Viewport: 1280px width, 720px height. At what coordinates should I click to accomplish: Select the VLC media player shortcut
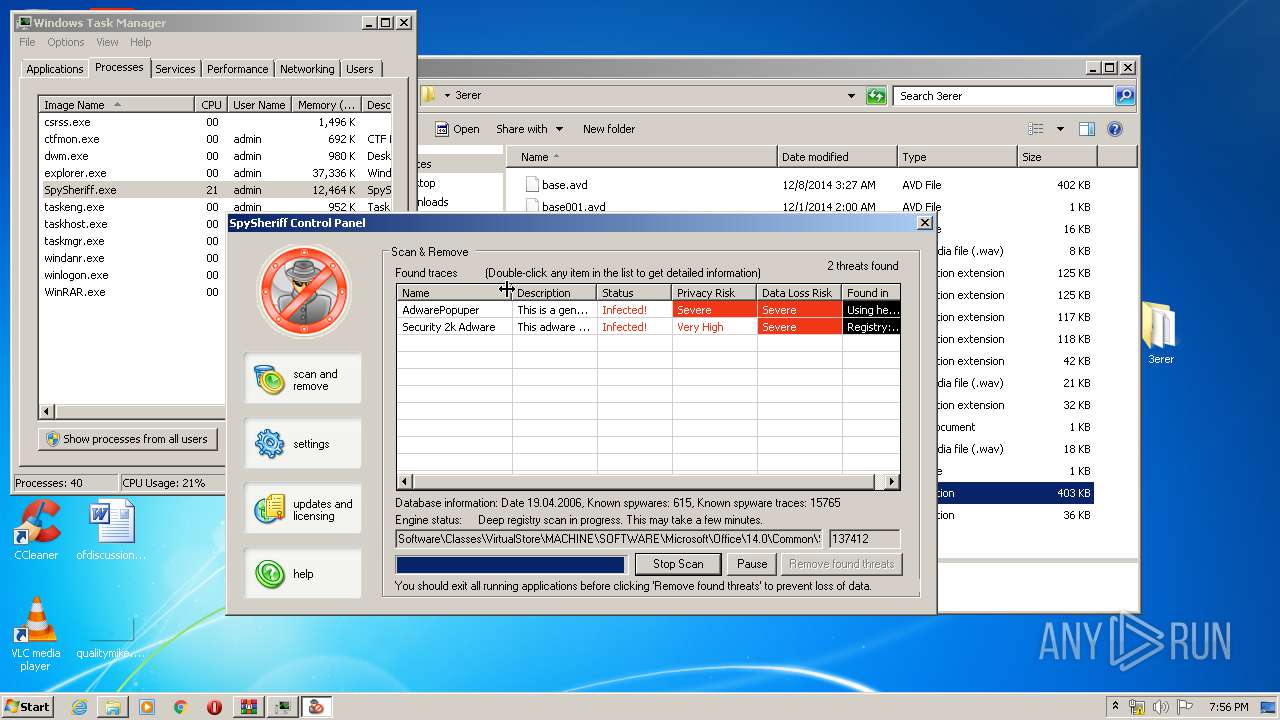(36, 634)
